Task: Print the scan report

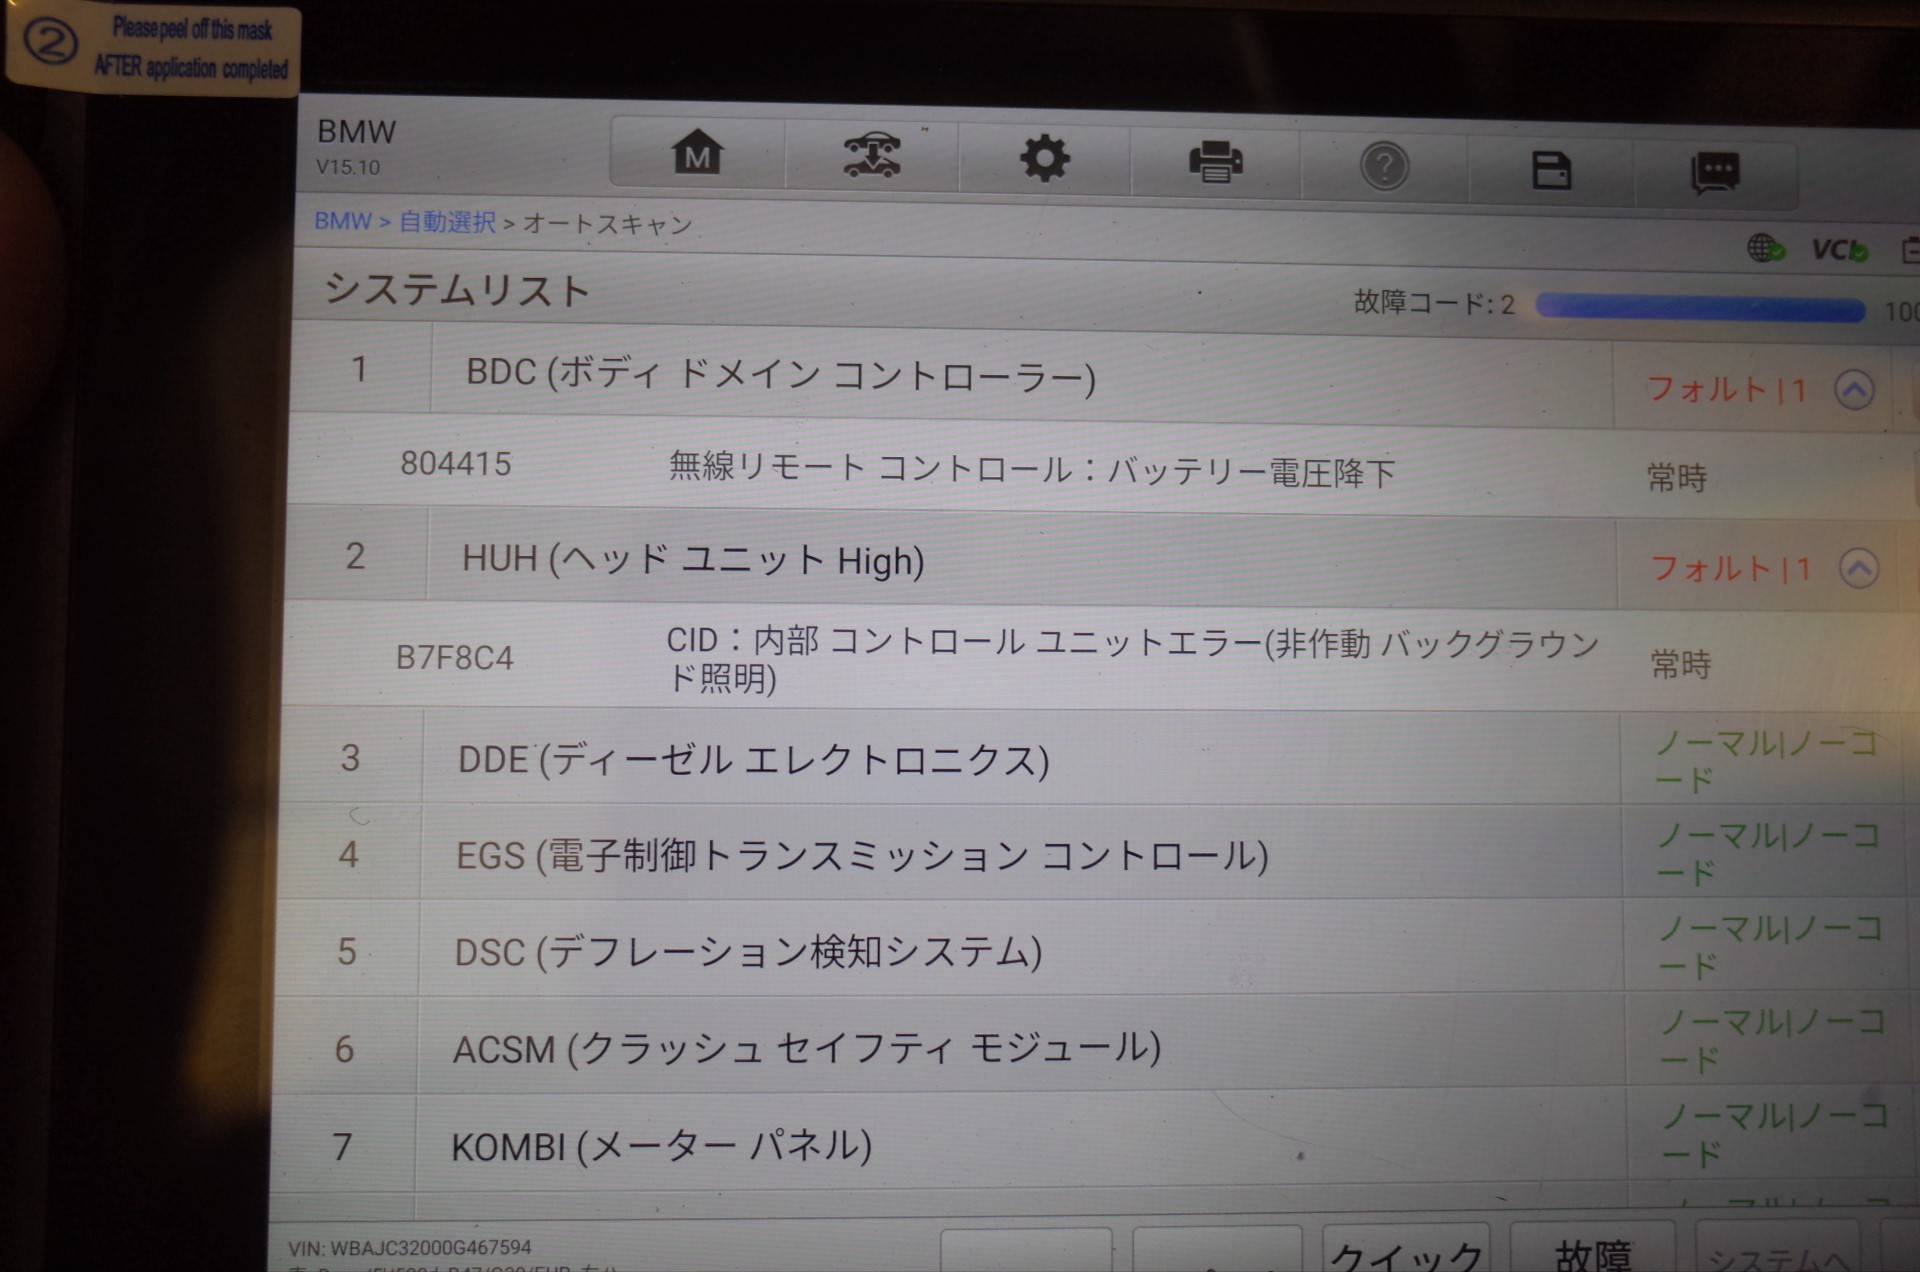Action: point(1215,162)
